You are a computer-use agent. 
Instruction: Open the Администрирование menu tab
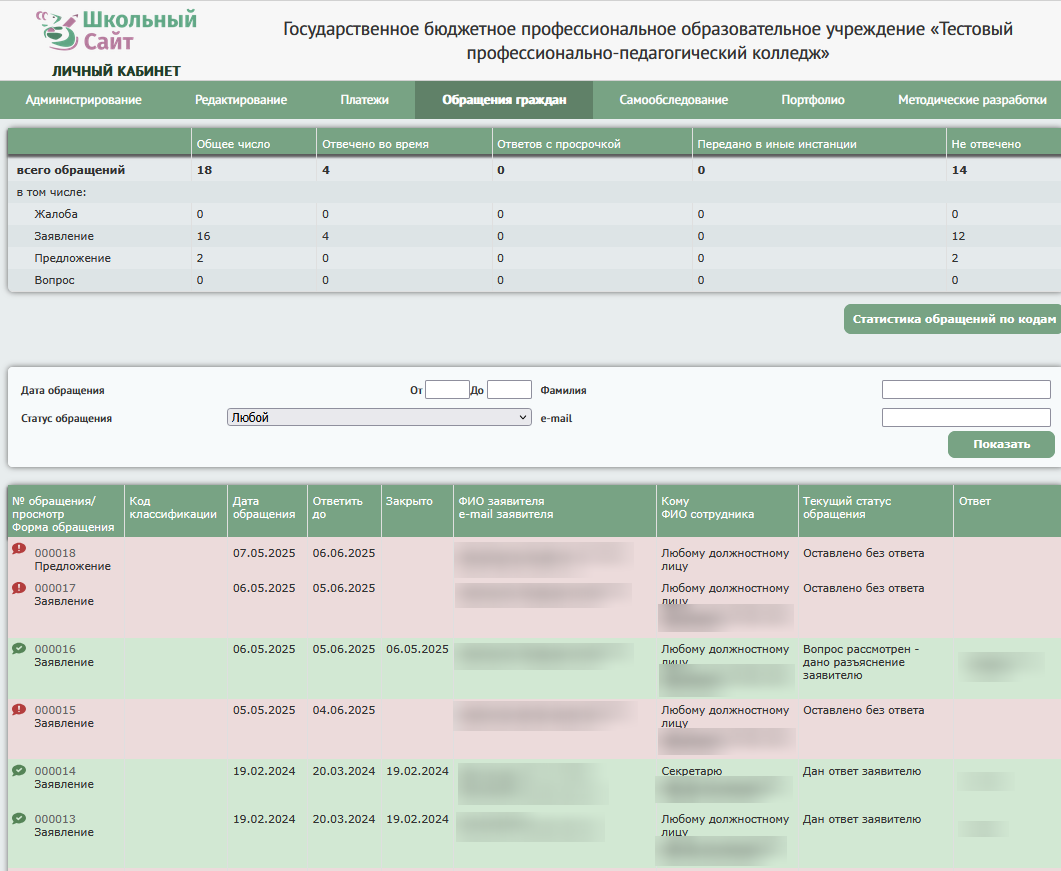(x=83, y=100)
